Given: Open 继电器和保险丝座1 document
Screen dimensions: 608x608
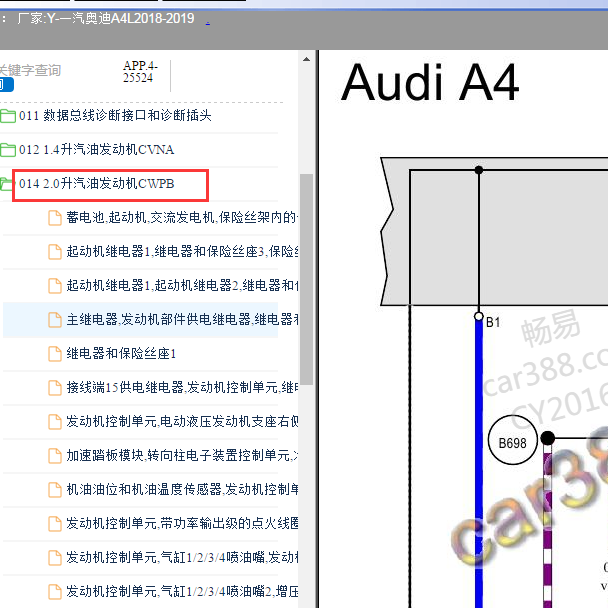Looking at the screenshot, I should (121, 354).
